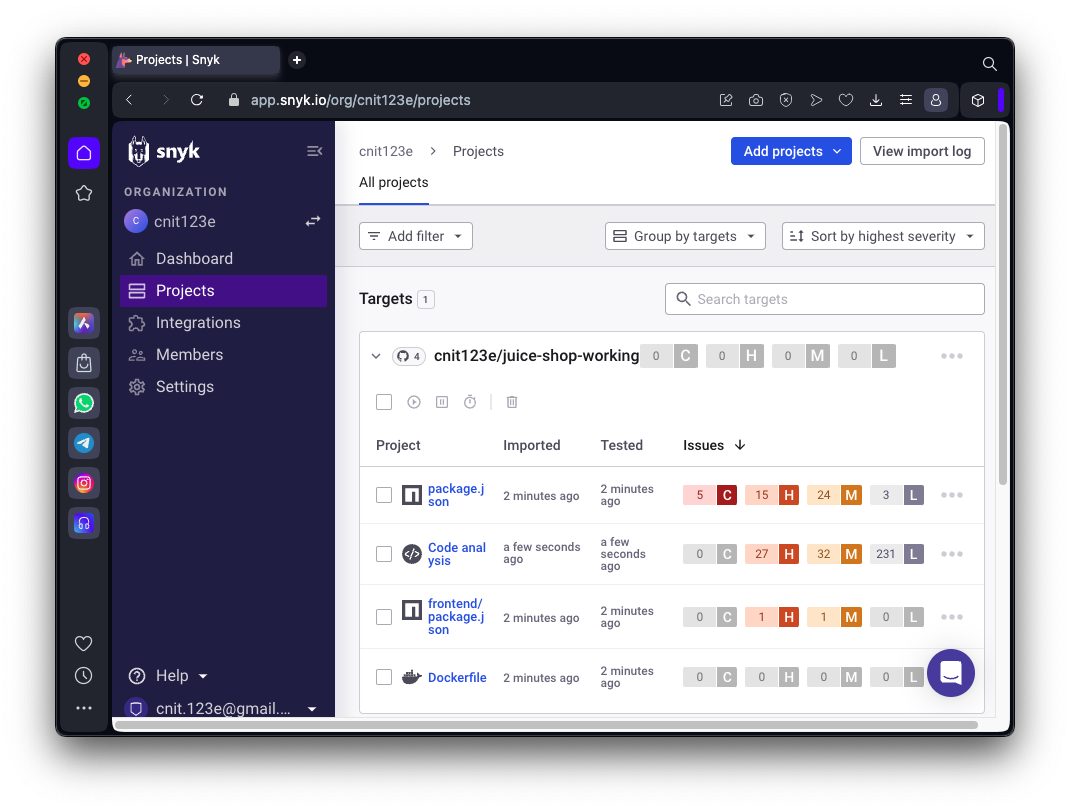
Task: Check the select-all checkbox in target toolbar
Action: (384, 402)
